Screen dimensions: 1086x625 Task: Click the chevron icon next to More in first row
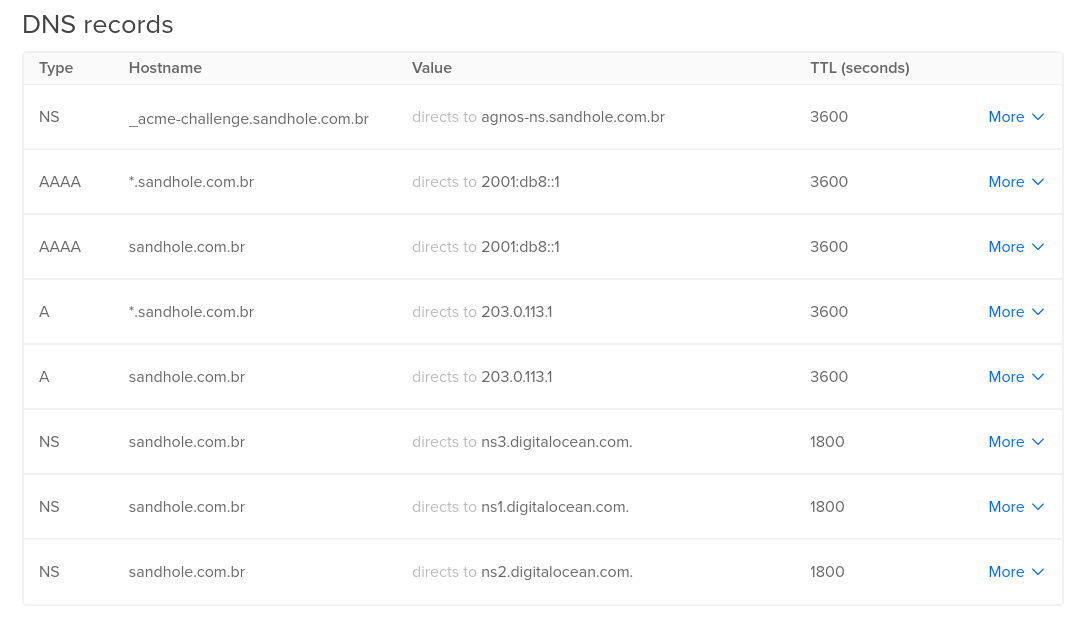(1037, 117)
